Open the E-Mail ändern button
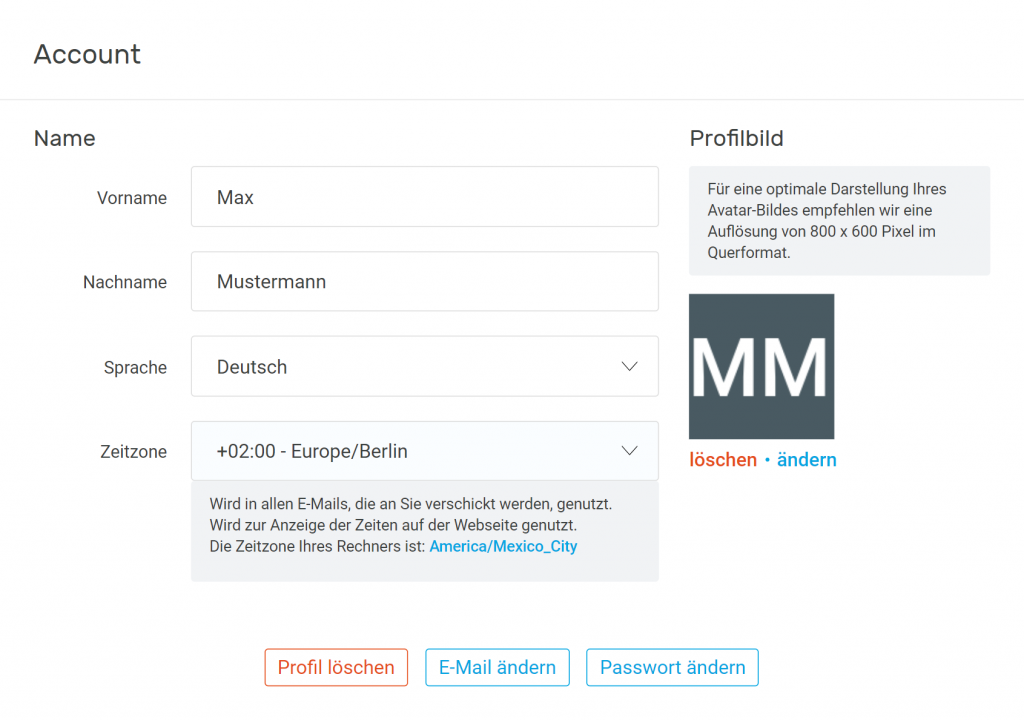 coord(498,667)
